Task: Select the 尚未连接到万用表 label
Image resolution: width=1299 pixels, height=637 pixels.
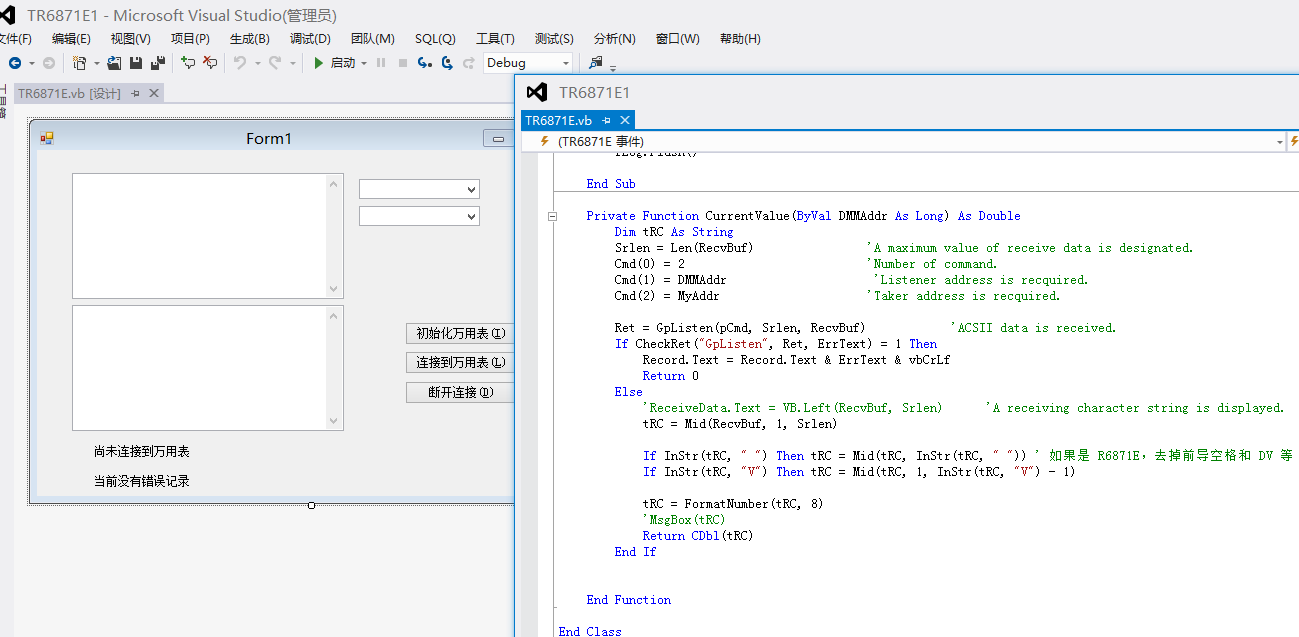Action: pyautogui.click(x=142, y=452)
